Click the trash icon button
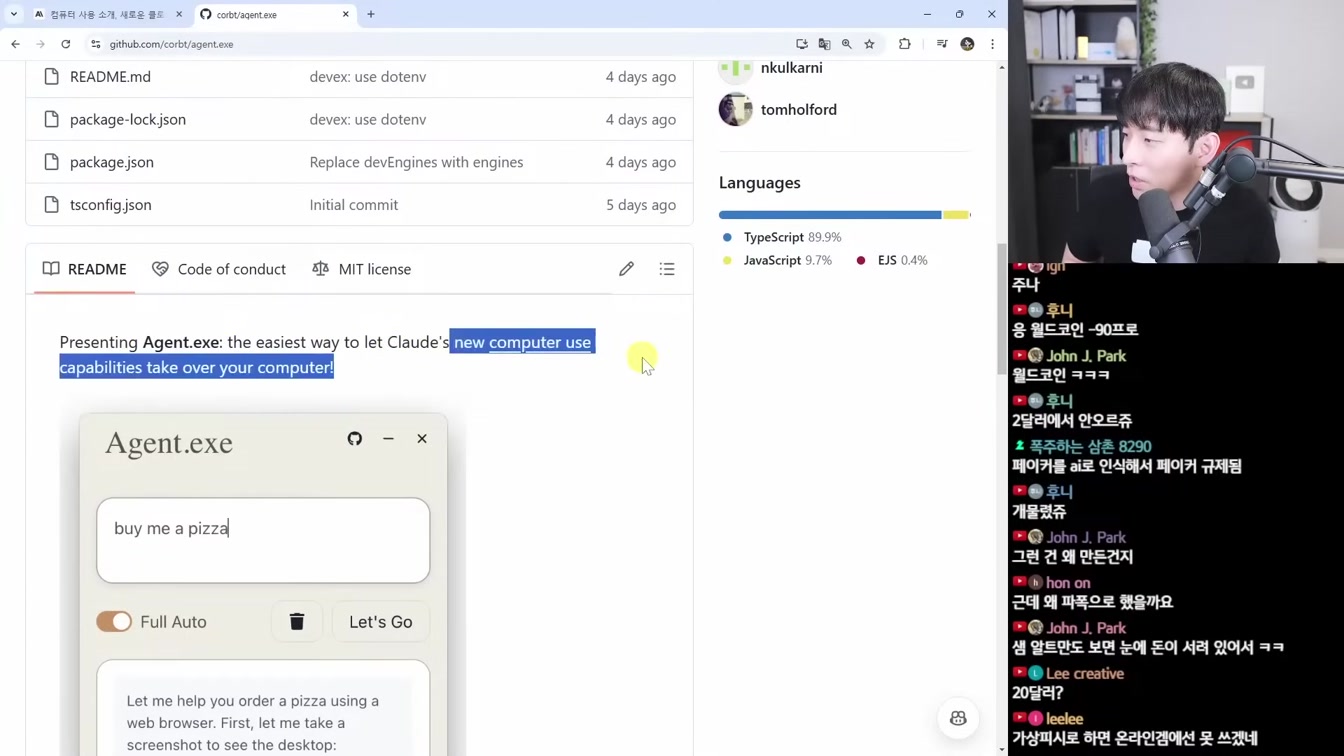The image size is (1344, 756). pos(297,622)
